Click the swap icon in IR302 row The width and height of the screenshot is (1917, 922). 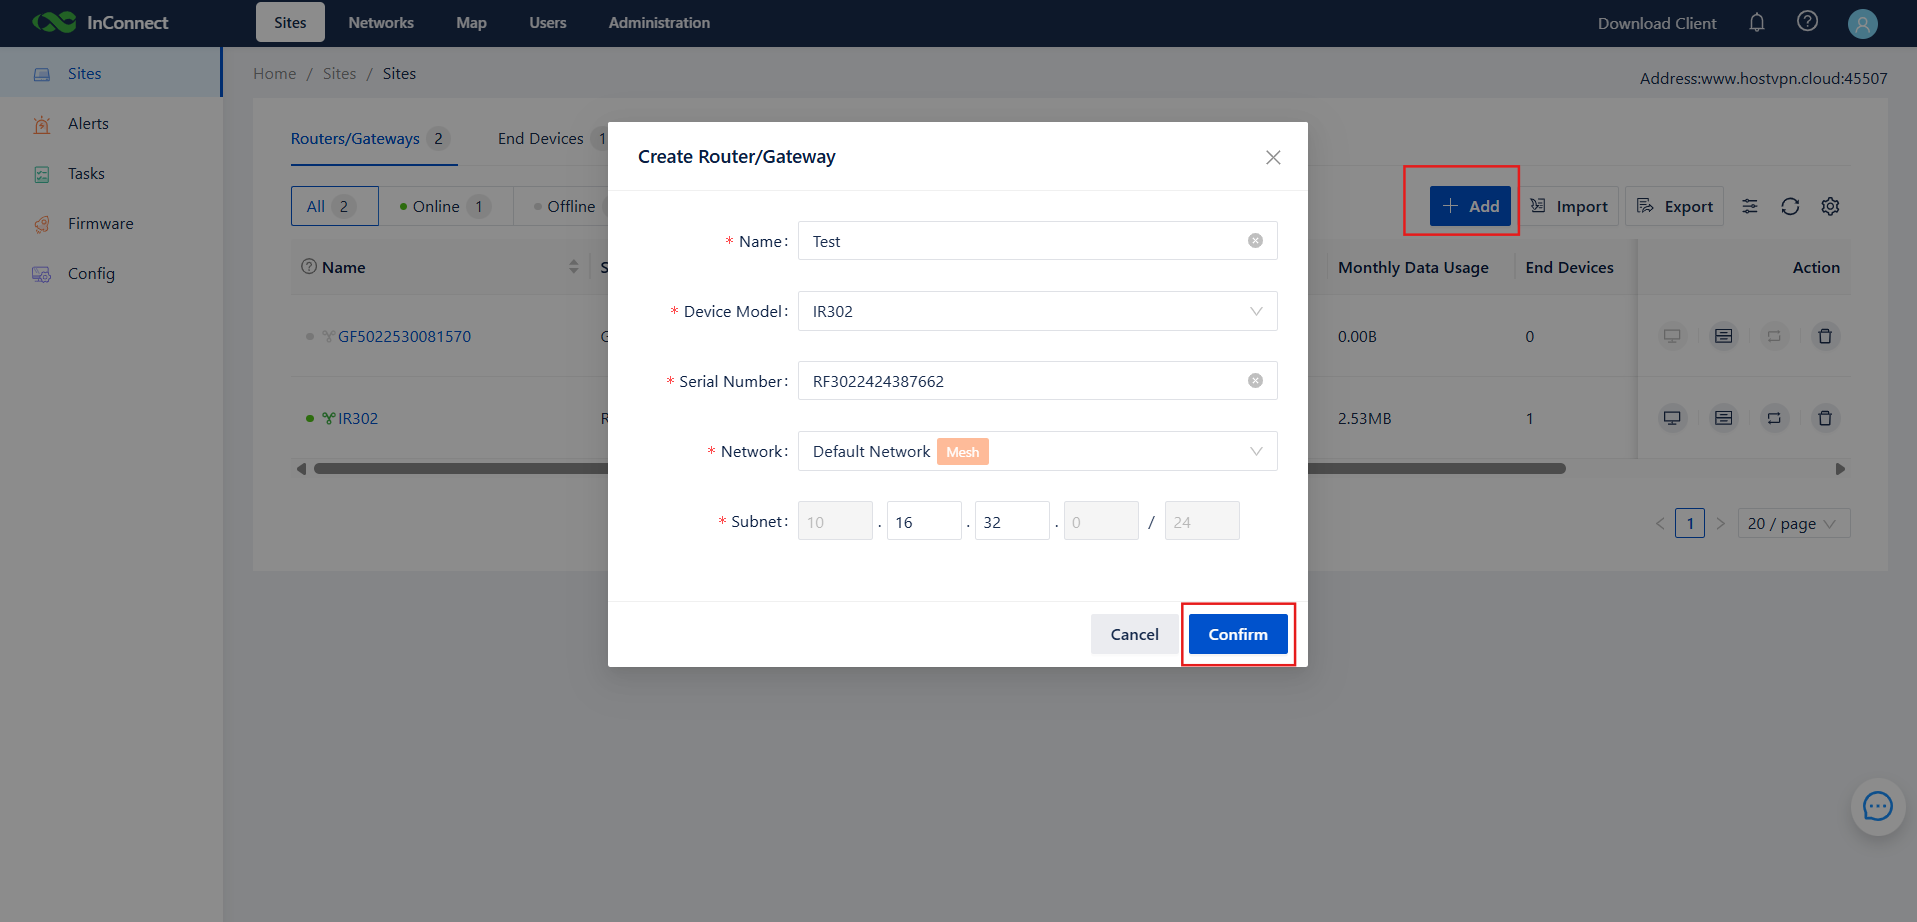coord(1774,418)
